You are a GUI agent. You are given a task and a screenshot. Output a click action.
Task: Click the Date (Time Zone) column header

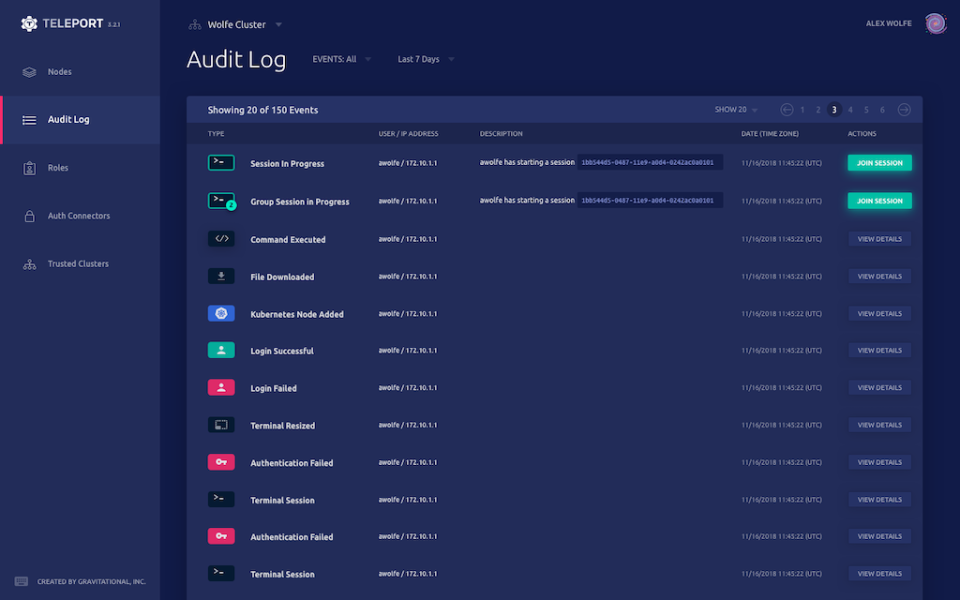click(x=770, y=133)
